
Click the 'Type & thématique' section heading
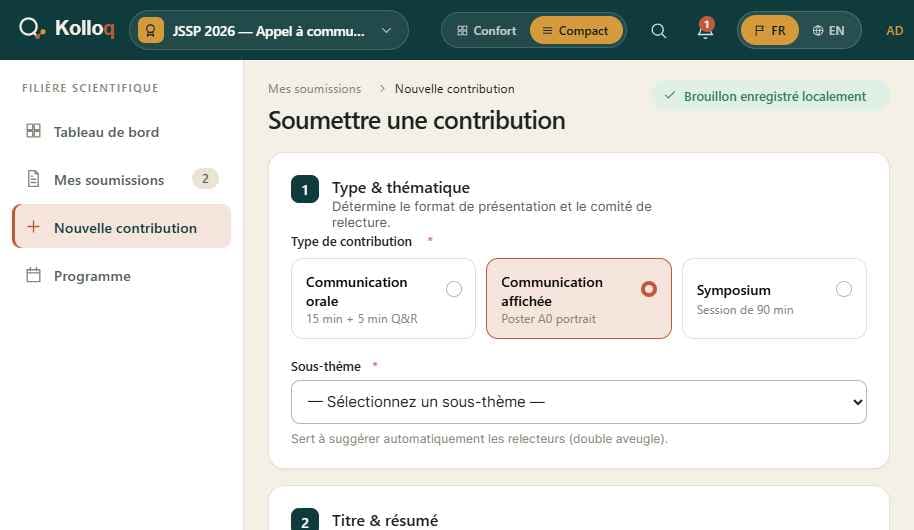pyautogui.click(x=400, y=187)
